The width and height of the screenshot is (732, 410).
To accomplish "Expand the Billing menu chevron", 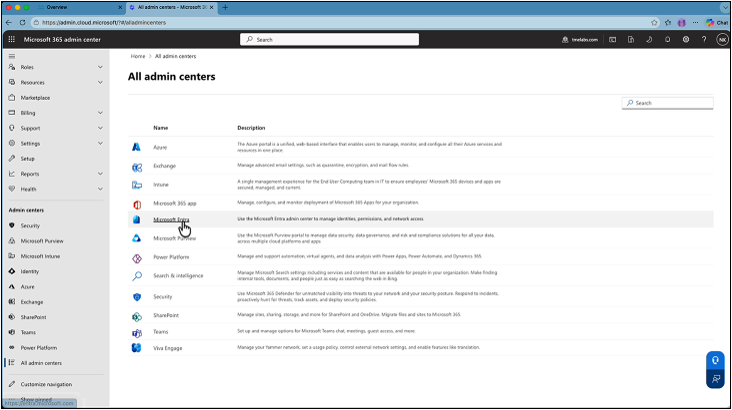I will pos(100,113).
